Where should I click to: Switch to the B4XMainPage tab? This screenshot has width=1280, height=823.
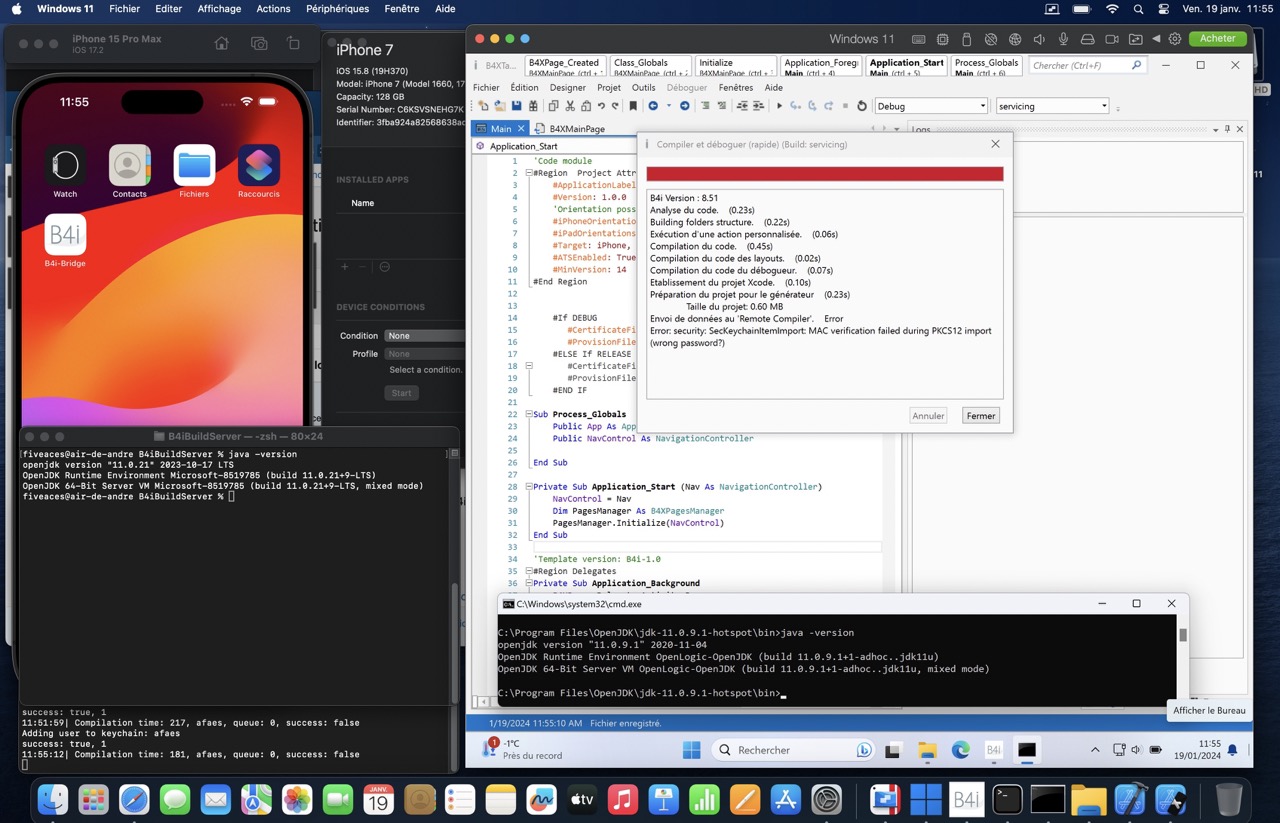point(576,129)
